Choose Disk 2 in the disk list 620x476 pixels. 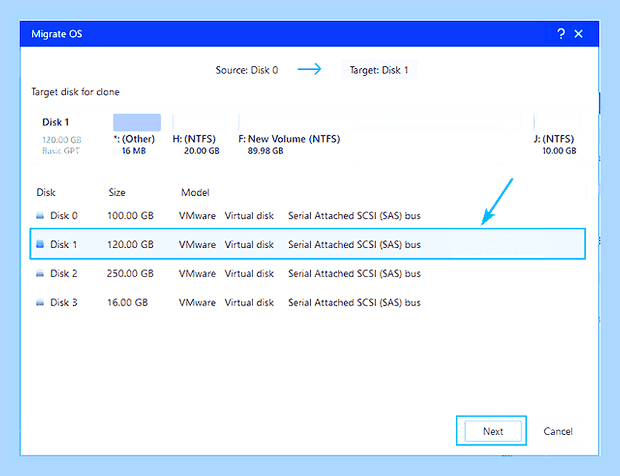[308, 273]
